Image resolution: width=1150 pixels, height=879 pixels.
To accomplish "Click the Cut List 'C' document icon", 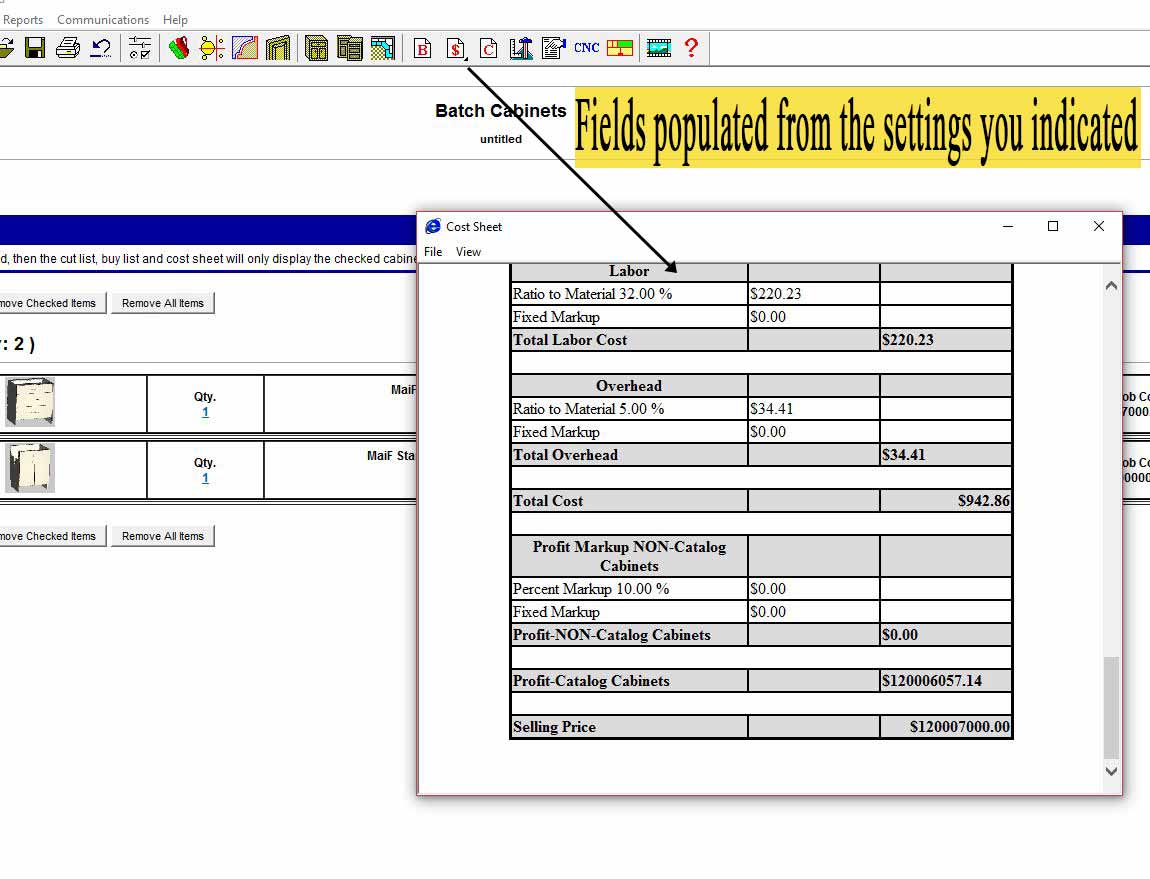I will tap(489, 48).
